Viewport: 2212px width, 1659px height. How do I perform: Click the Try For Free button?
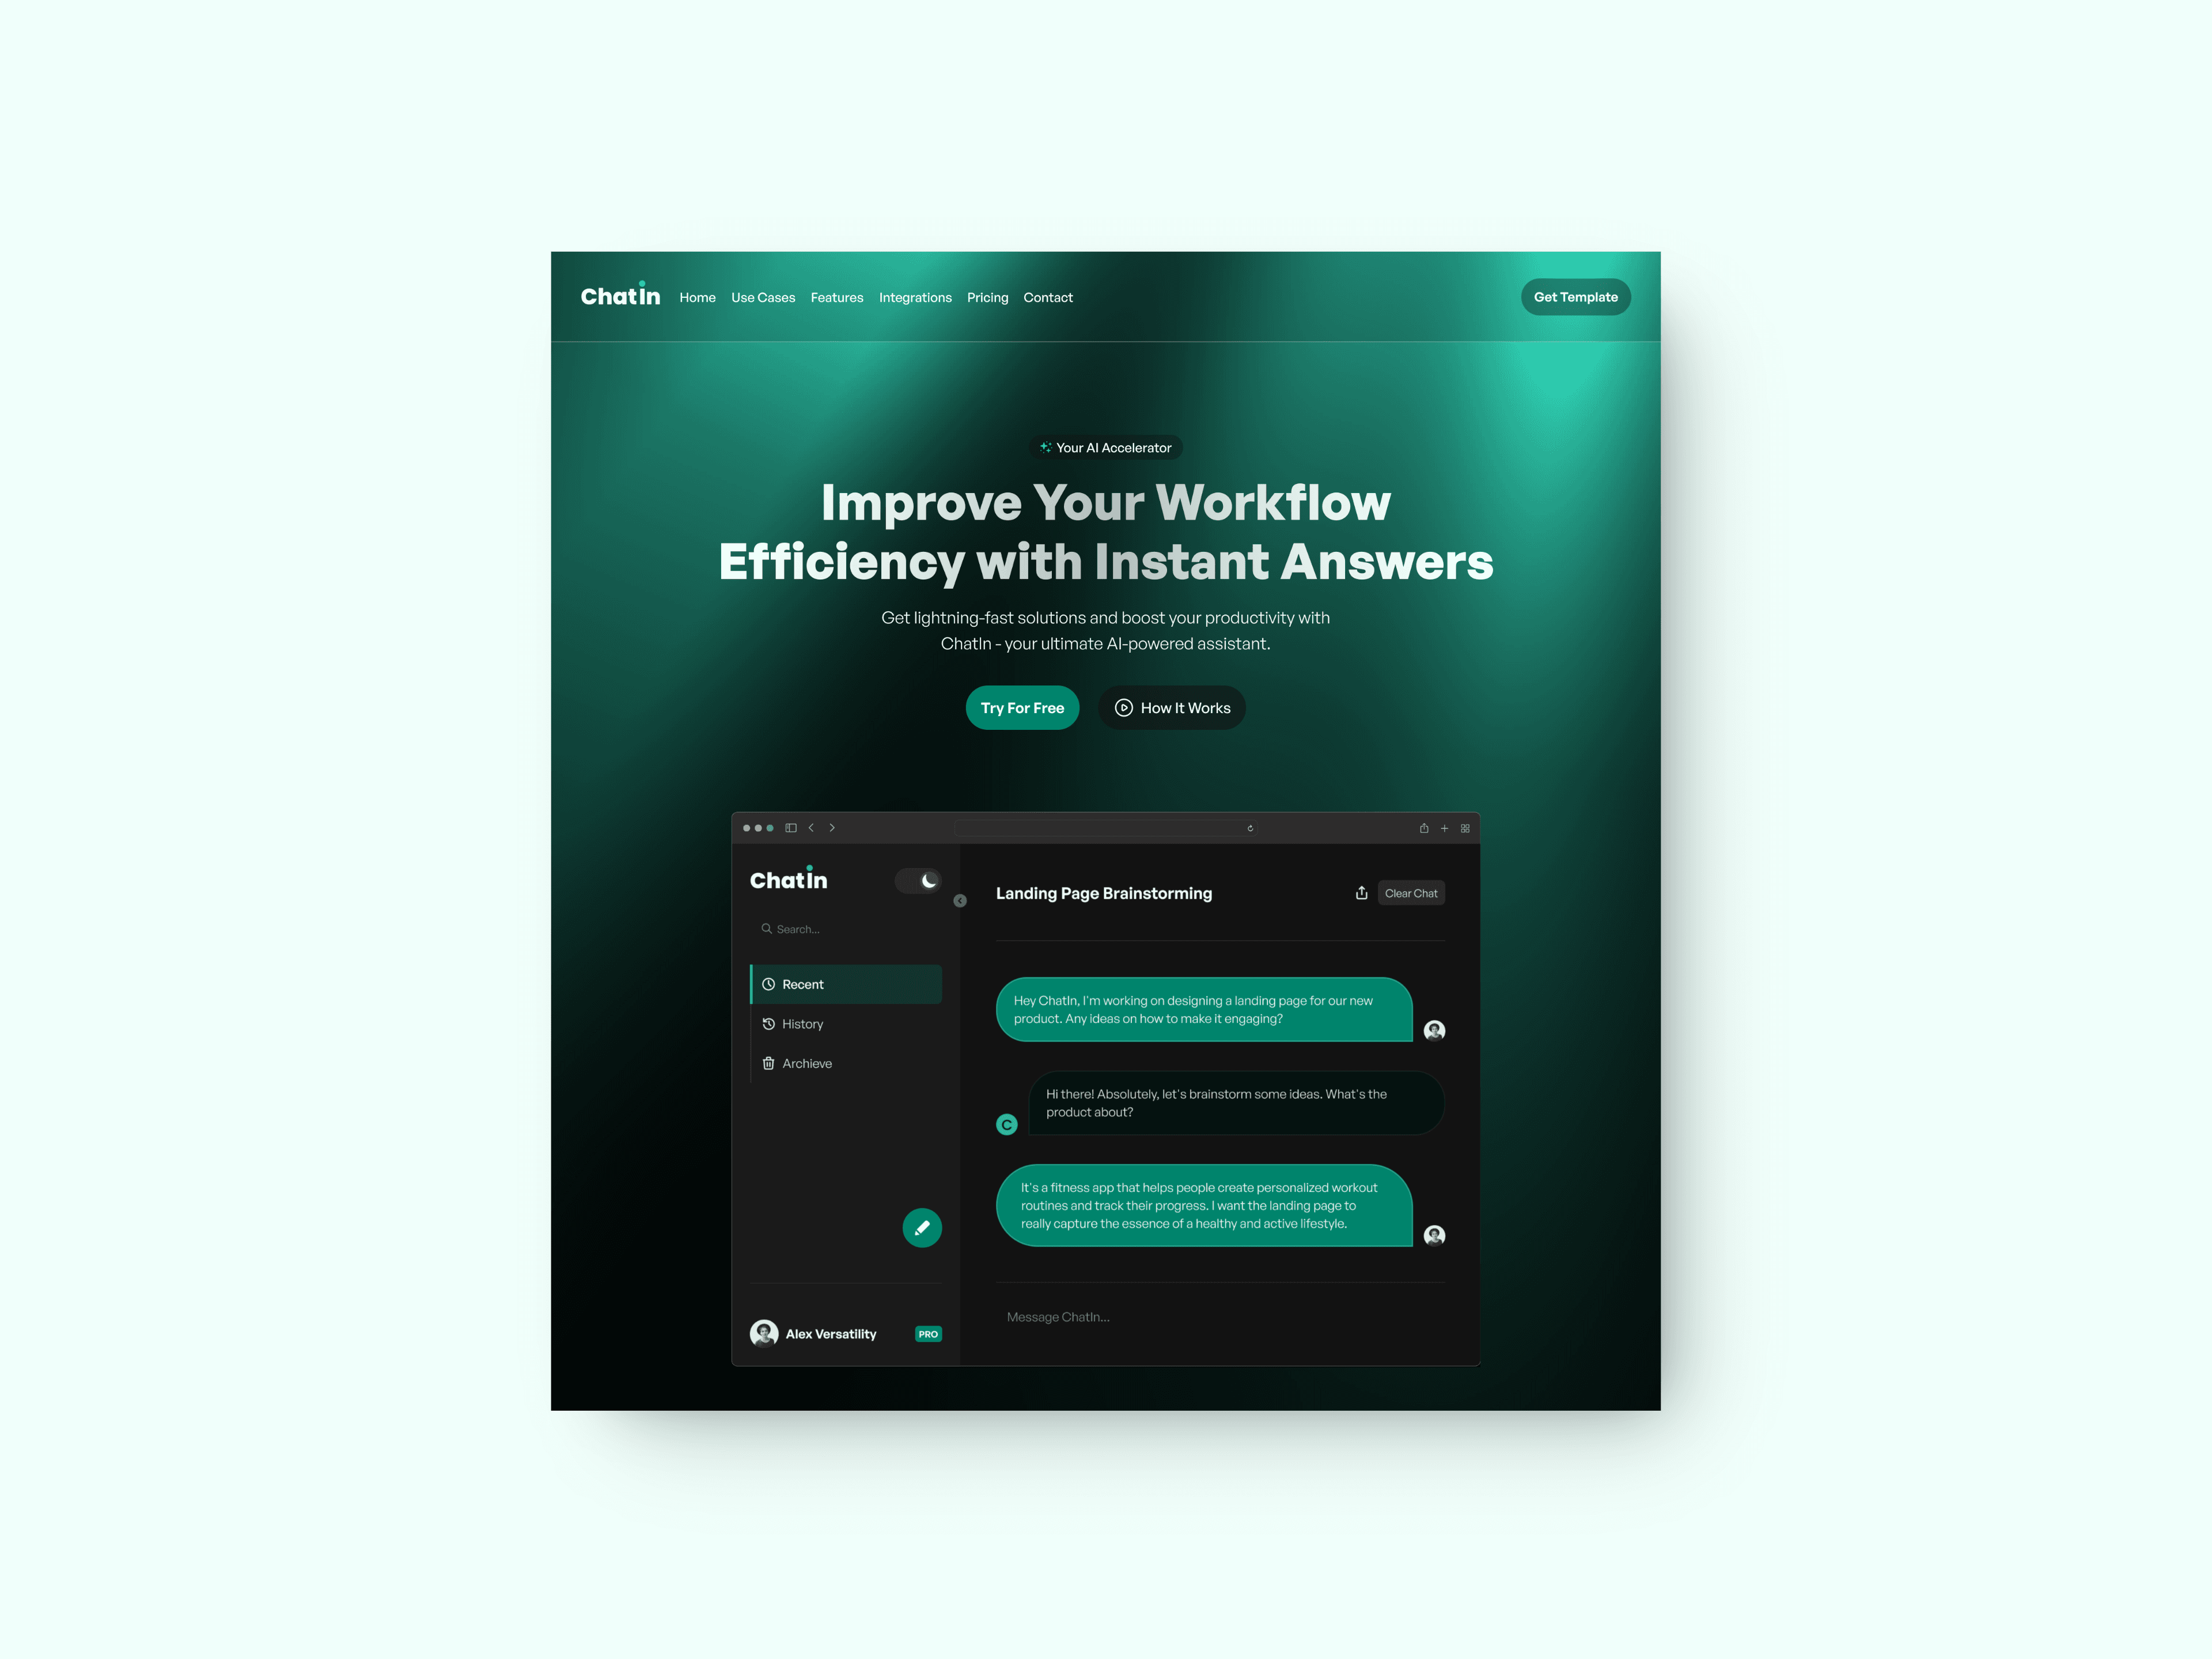pos(1022,707)
